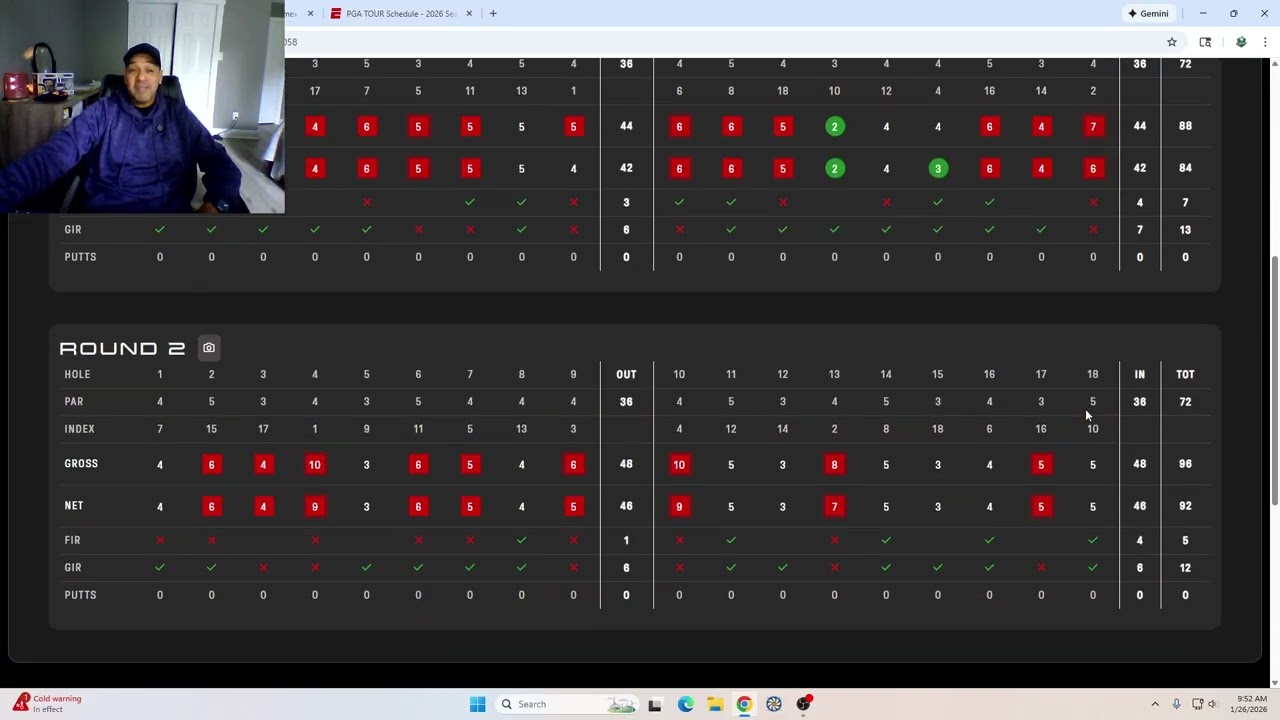Click the page vertical scrollbar thumb

click(x=1274, y=380)
